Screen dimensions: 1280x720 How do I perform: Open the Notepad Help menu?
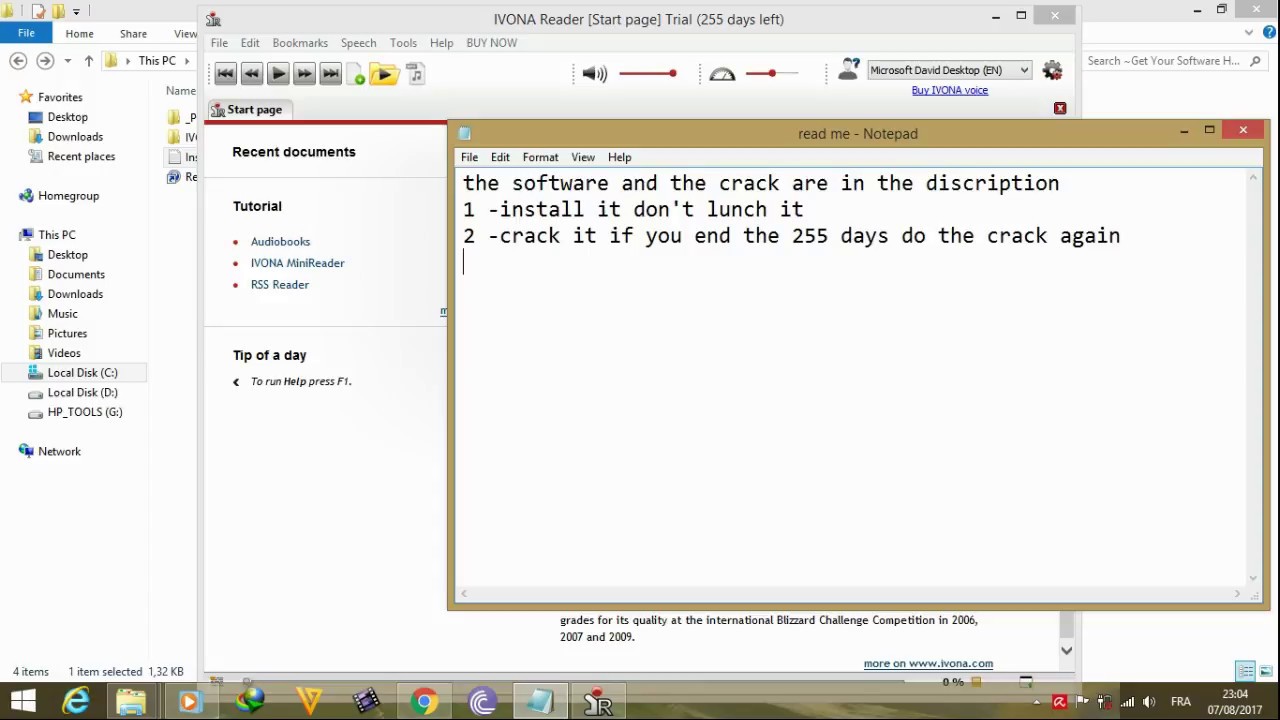(x=619, y=157)
